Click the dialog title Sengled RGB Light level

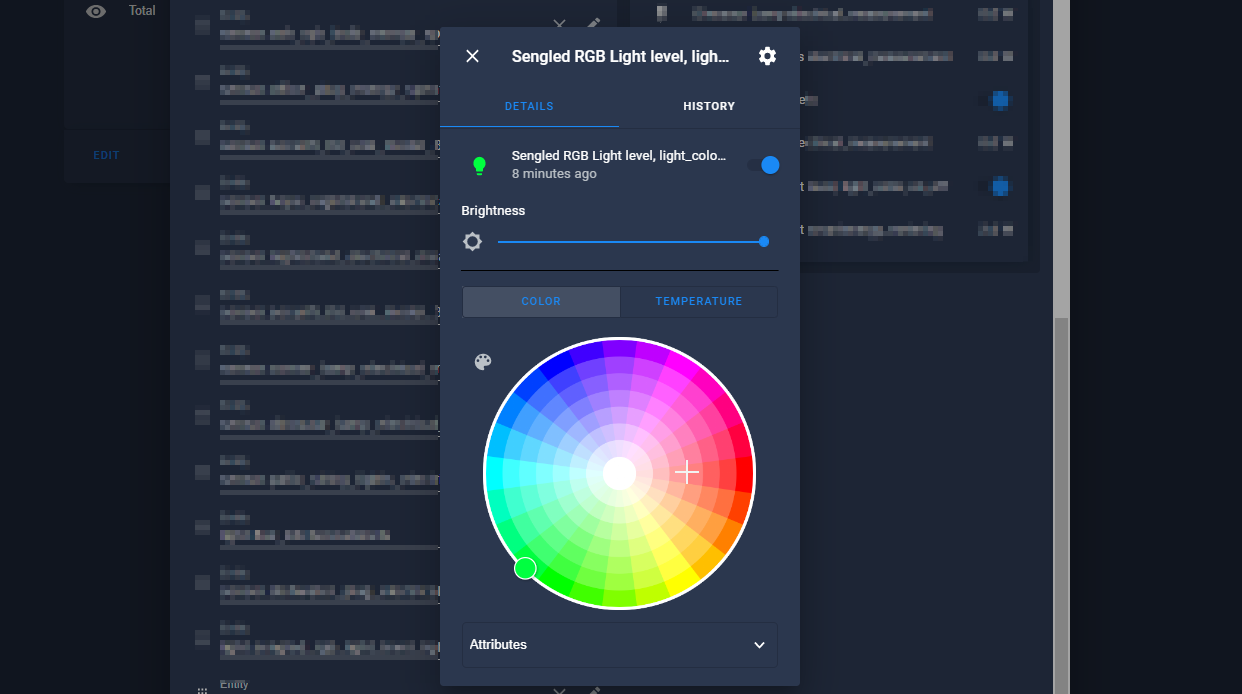(x=620, y=57)
